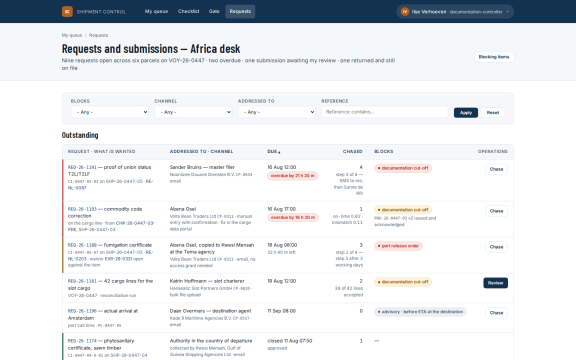This screenshot has height=360, width=576.
Task: Click 'closed 11 Aug 07:50' text
Action: [x=289, y=341]
